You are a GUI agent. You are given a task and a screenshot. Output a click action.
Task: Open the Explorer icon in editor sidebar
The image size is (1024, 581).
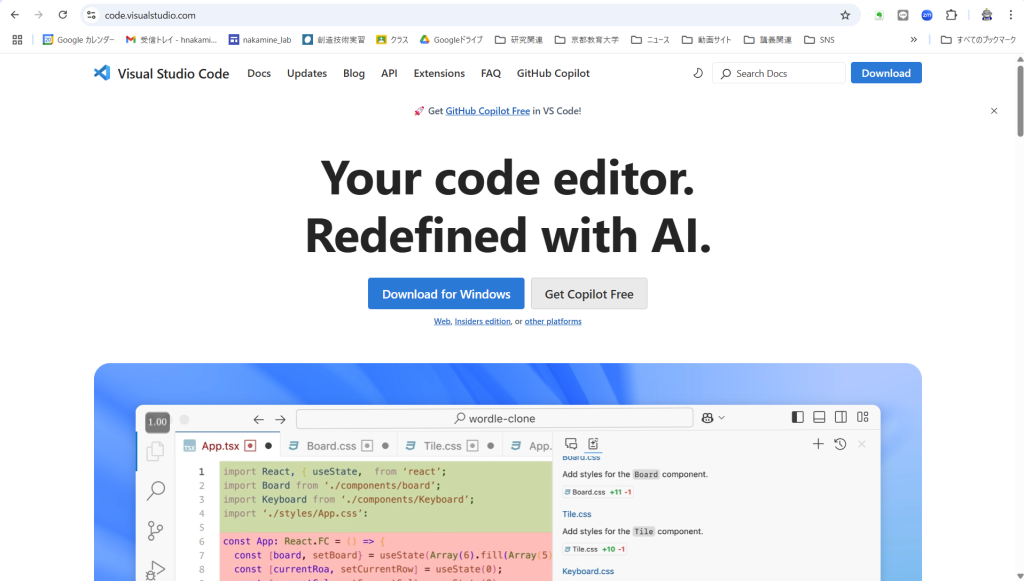coord(155,452)
